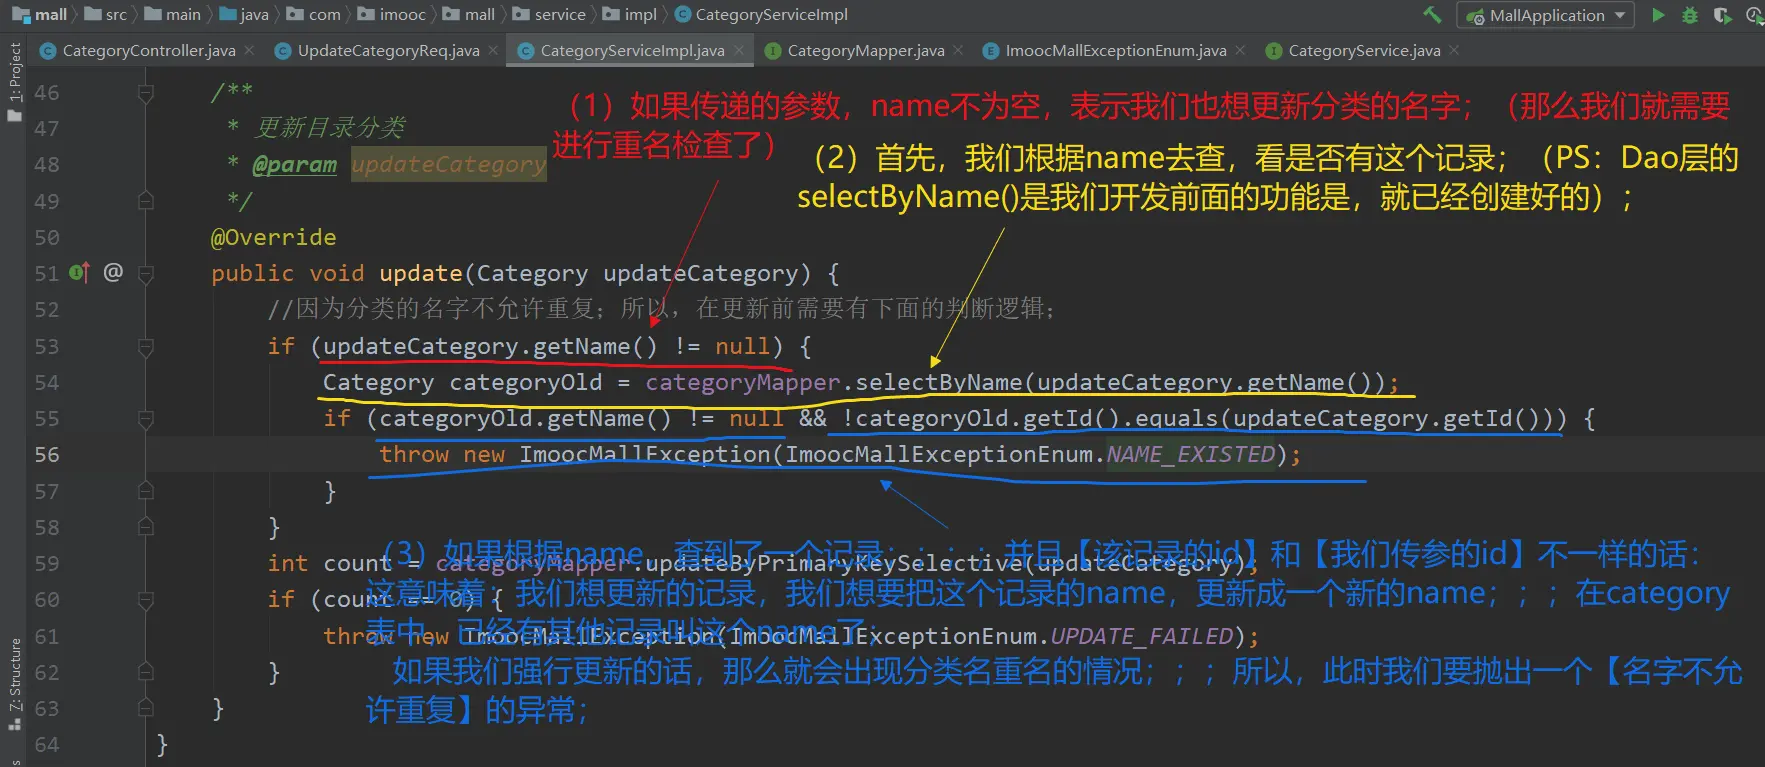Close the CategoryService.java tab
The width and height of the screenshot is (1765, 767).
[1454, 50]
